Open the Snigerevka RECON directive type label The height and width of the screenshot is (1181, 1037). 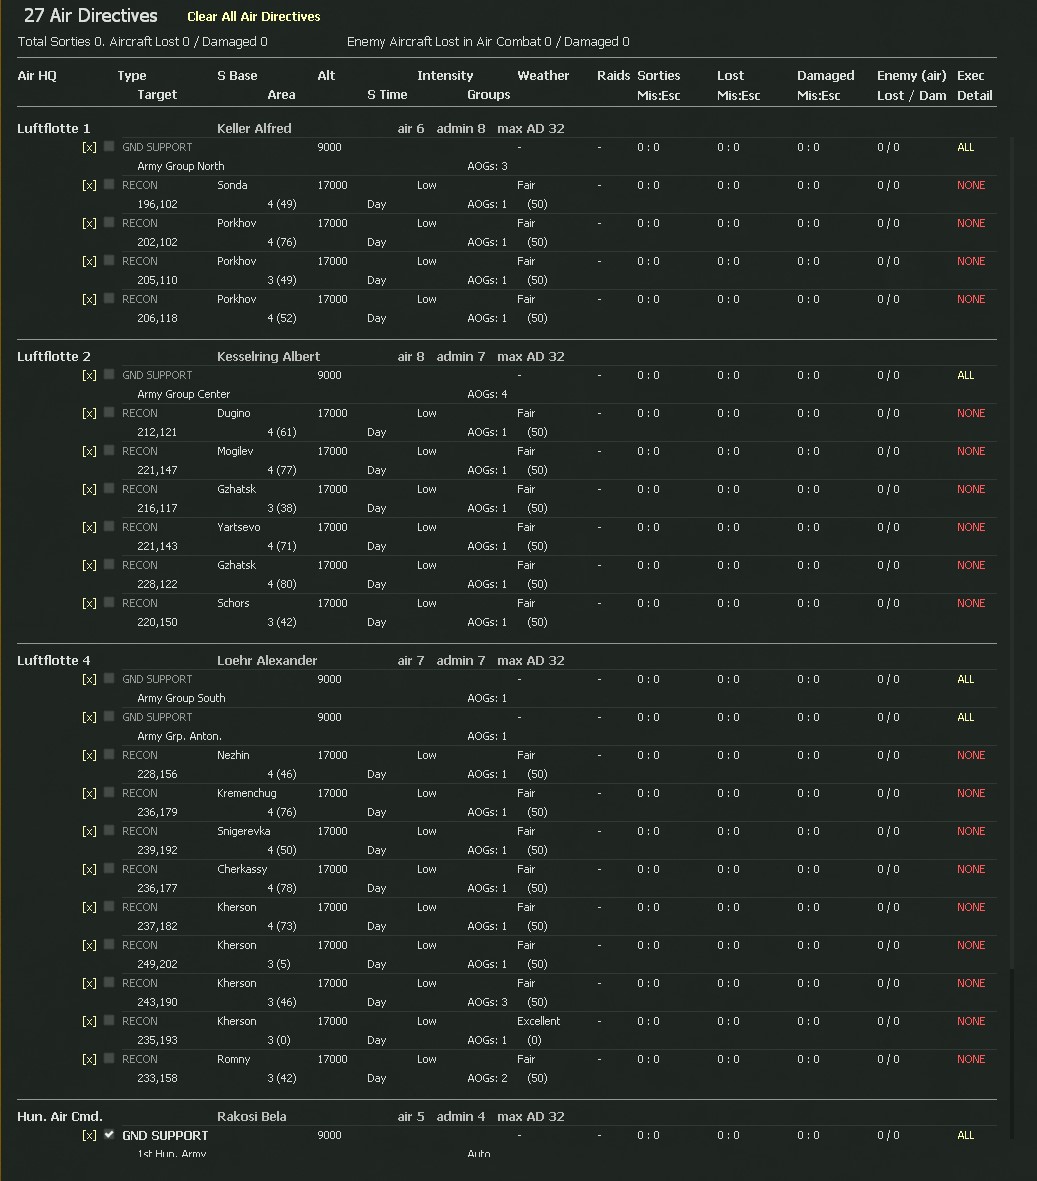tap(140, 831)
